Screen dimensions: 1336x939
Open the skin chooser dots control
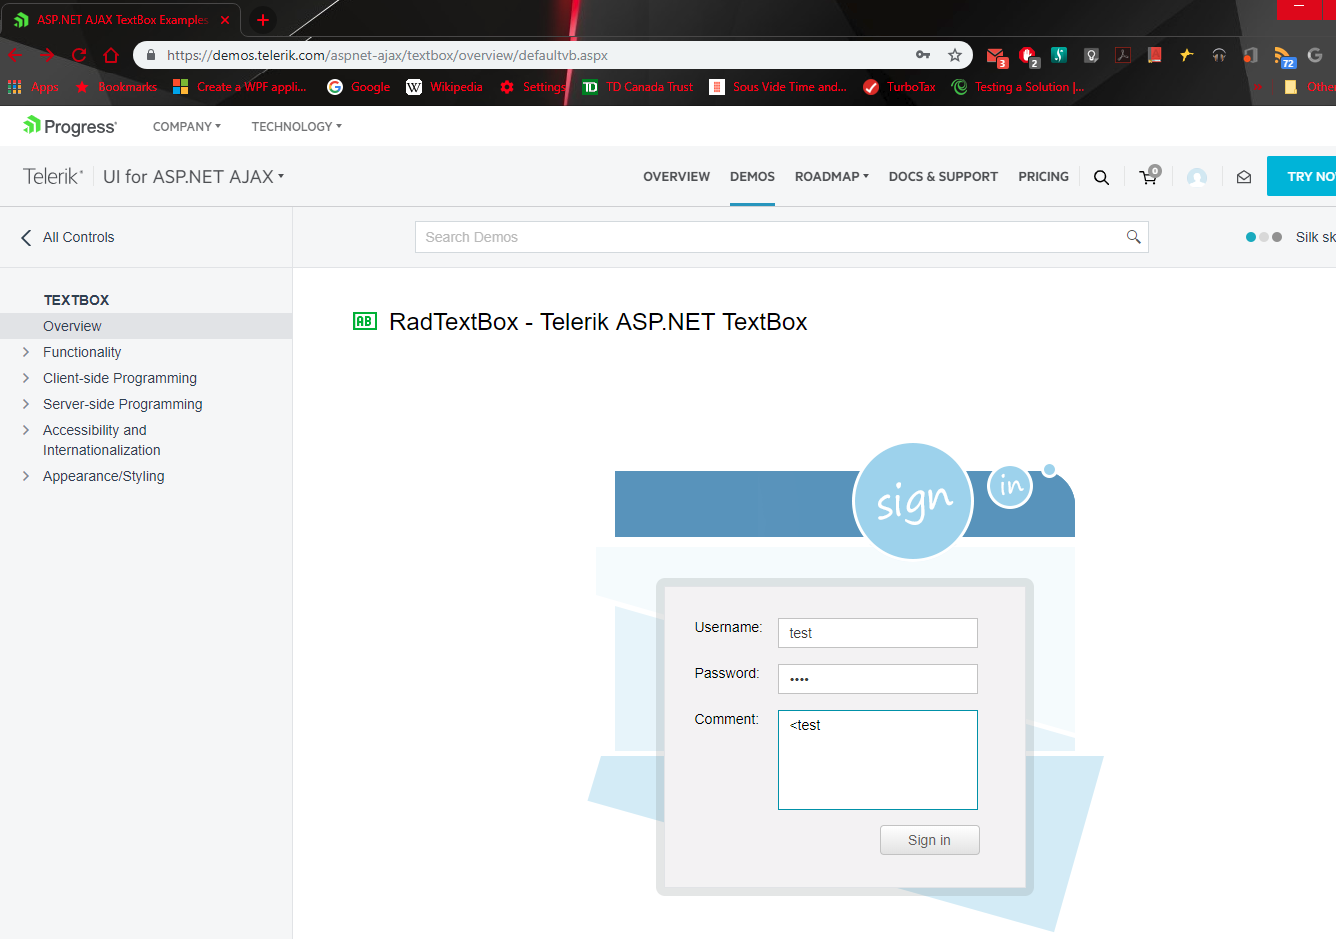[1264, 237]
